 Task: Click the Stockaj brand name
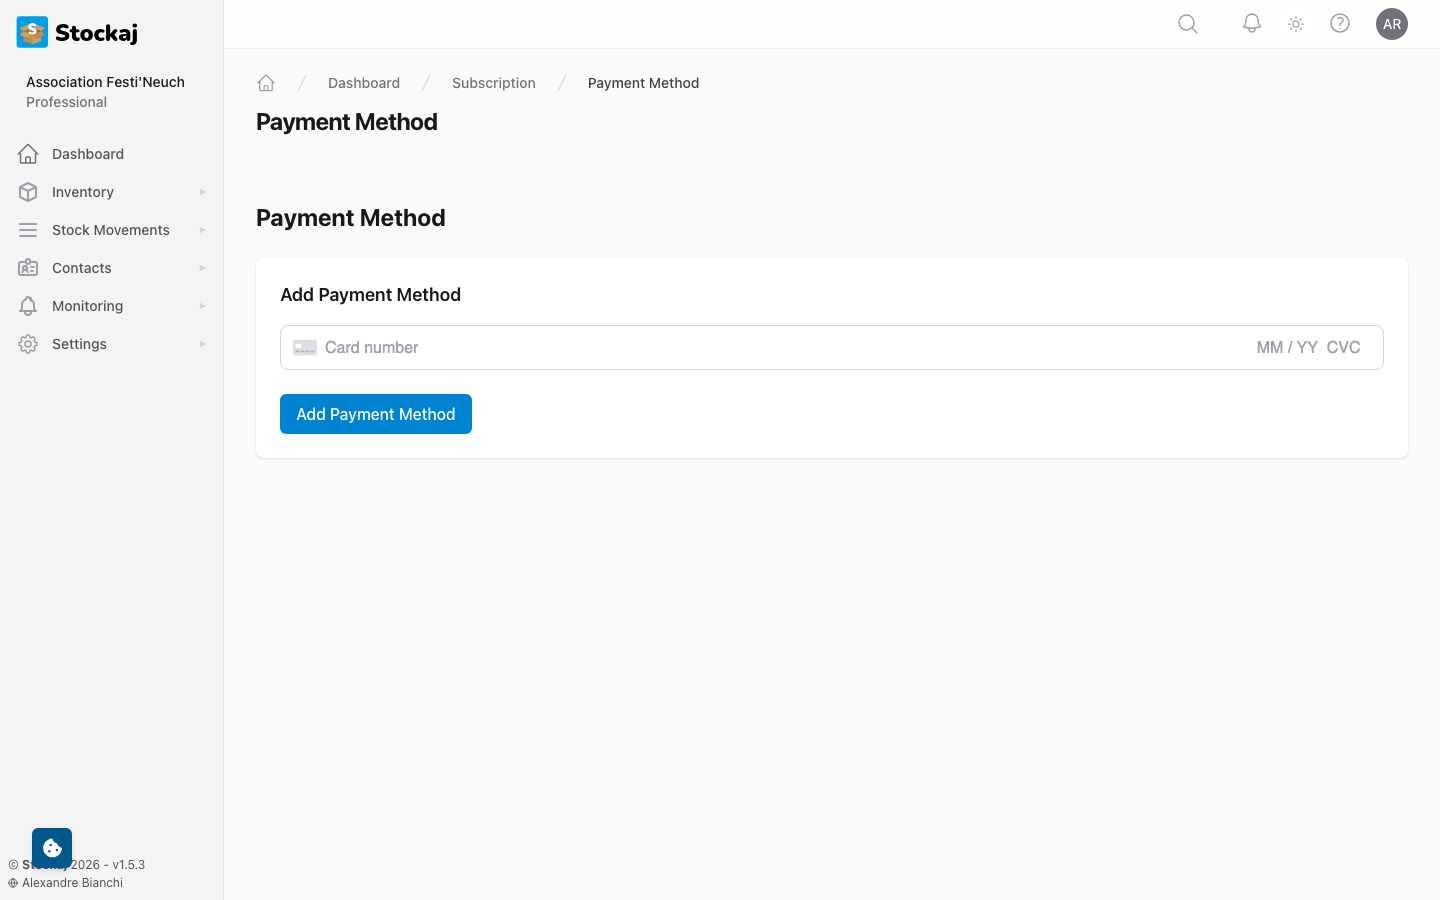[x=96, y=33]
